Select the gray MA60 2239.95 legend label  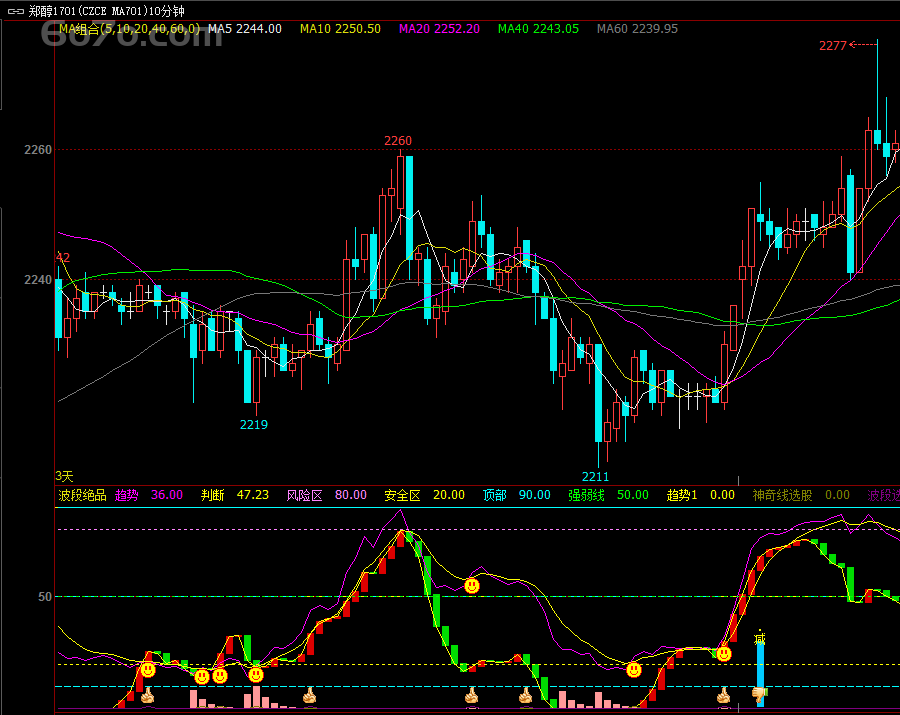click(637, 29)
